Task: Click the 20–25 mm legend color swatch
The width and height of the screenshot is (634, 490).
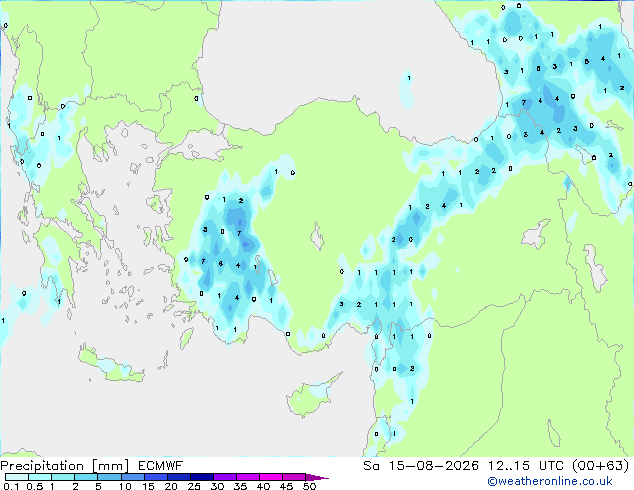Action: tap(178, 477)
